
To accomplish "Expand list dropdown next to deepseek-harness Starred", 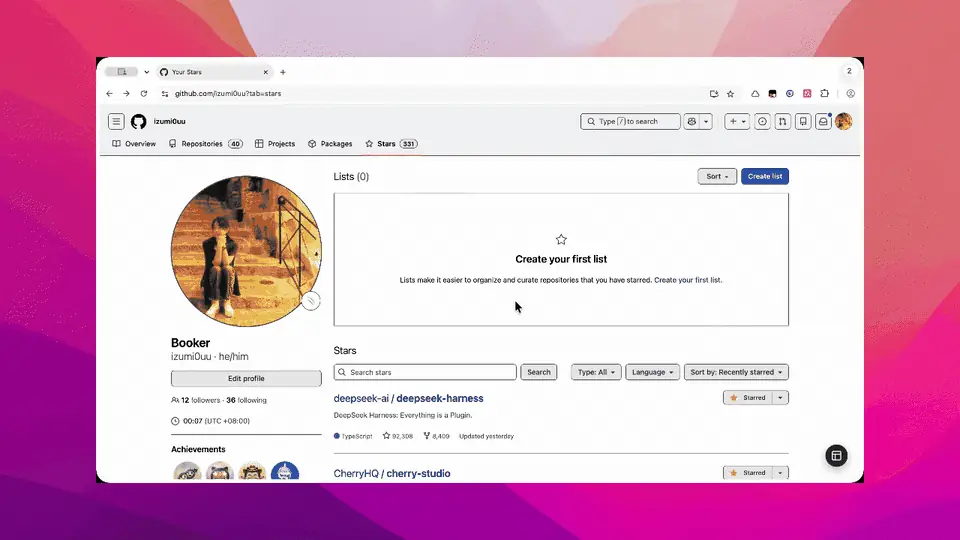I will (780, 398).
